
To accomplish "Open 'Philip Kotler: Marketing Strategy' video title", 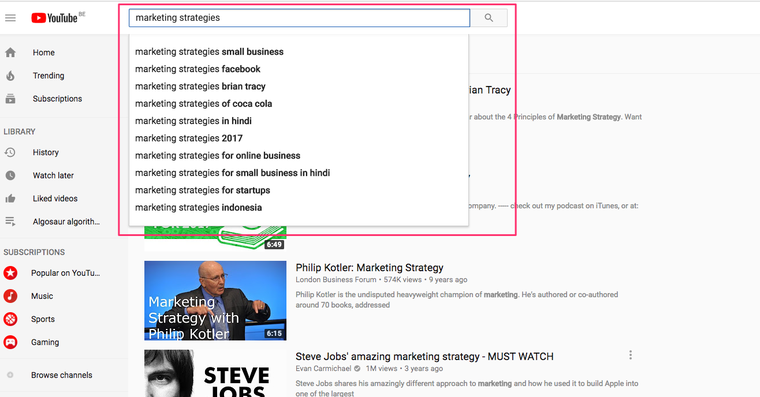I will 369,268.
